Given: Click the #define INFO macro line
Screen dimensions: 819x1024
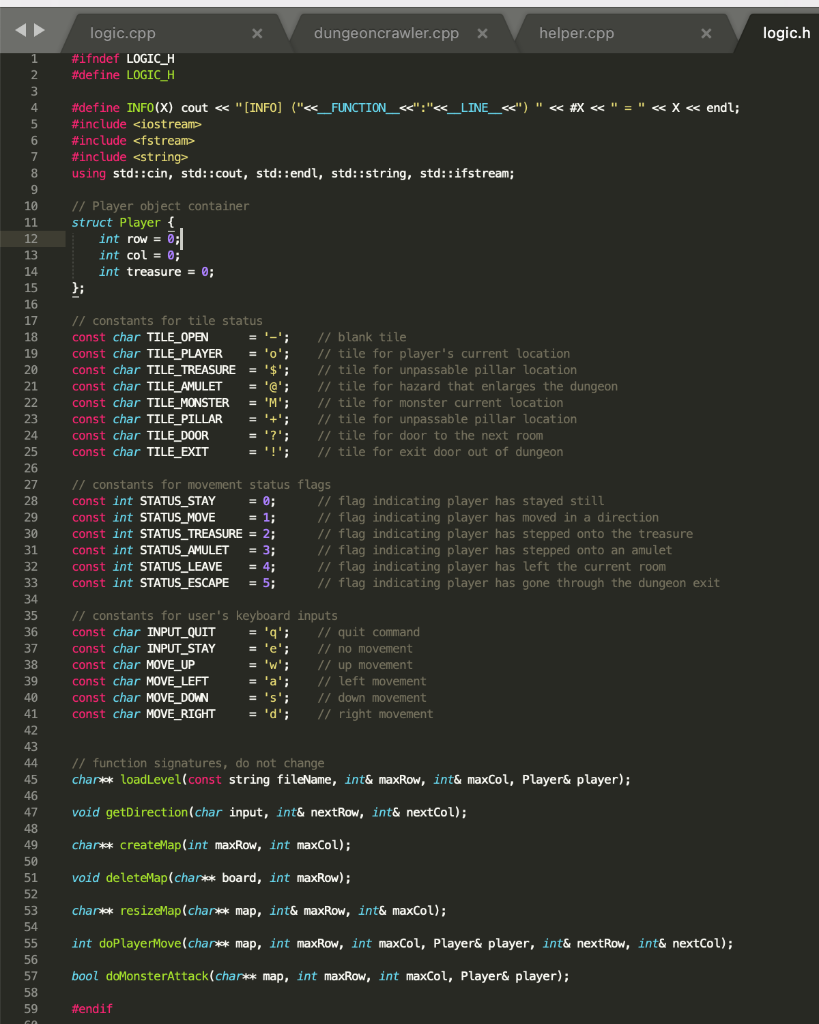Looking at the screenshot, I should [300, 107].
